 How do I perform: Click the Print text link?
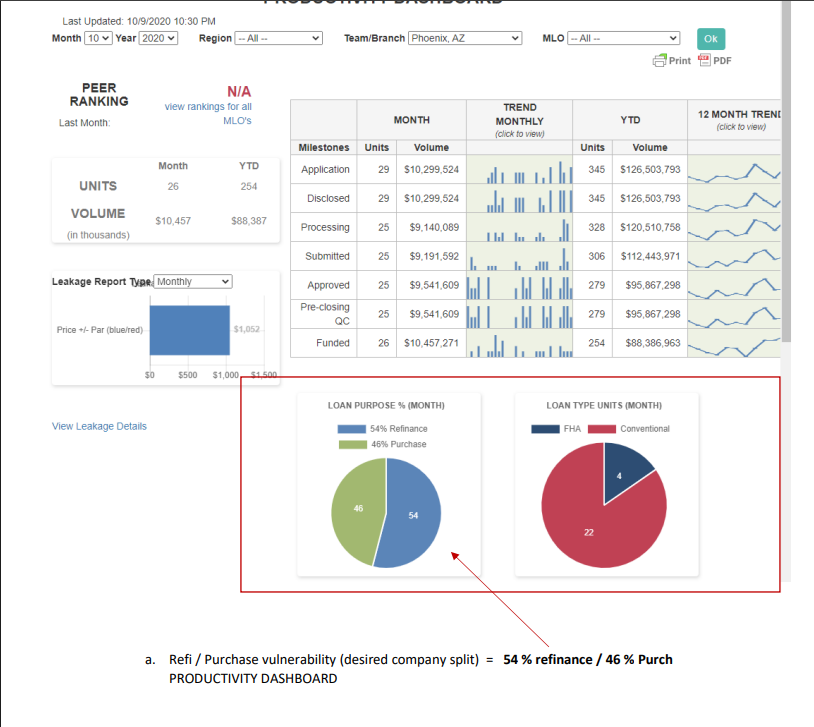click(680, 61)
